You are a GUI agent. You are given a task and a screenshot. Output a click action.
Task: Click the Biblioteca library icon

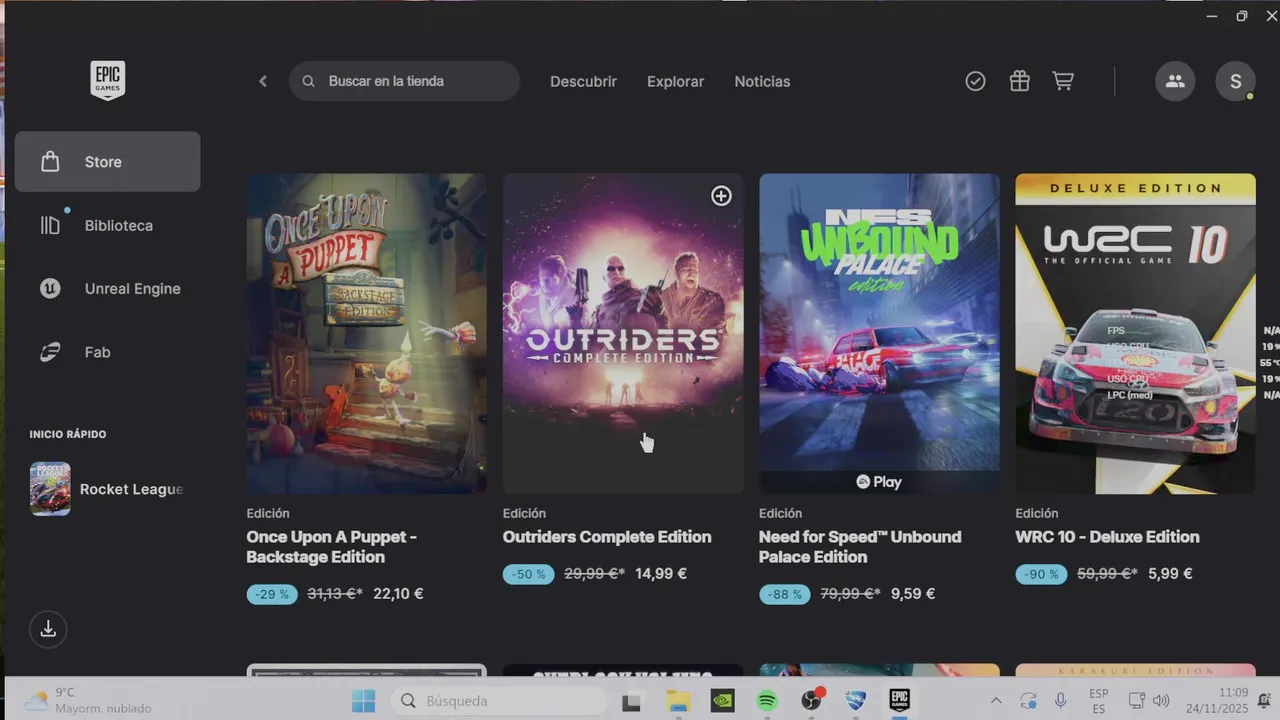[x=50, y=225]
